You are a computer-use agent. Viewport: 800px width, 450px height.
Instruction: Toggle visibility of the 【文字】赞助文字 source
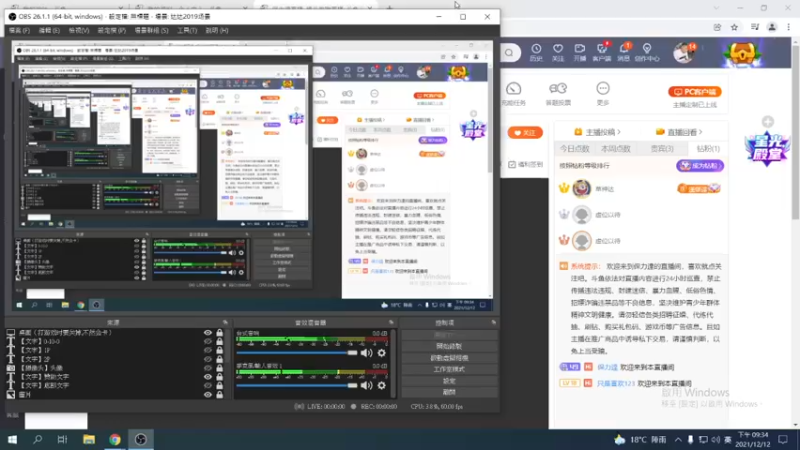pyautogui.click(x=208, y=377)
